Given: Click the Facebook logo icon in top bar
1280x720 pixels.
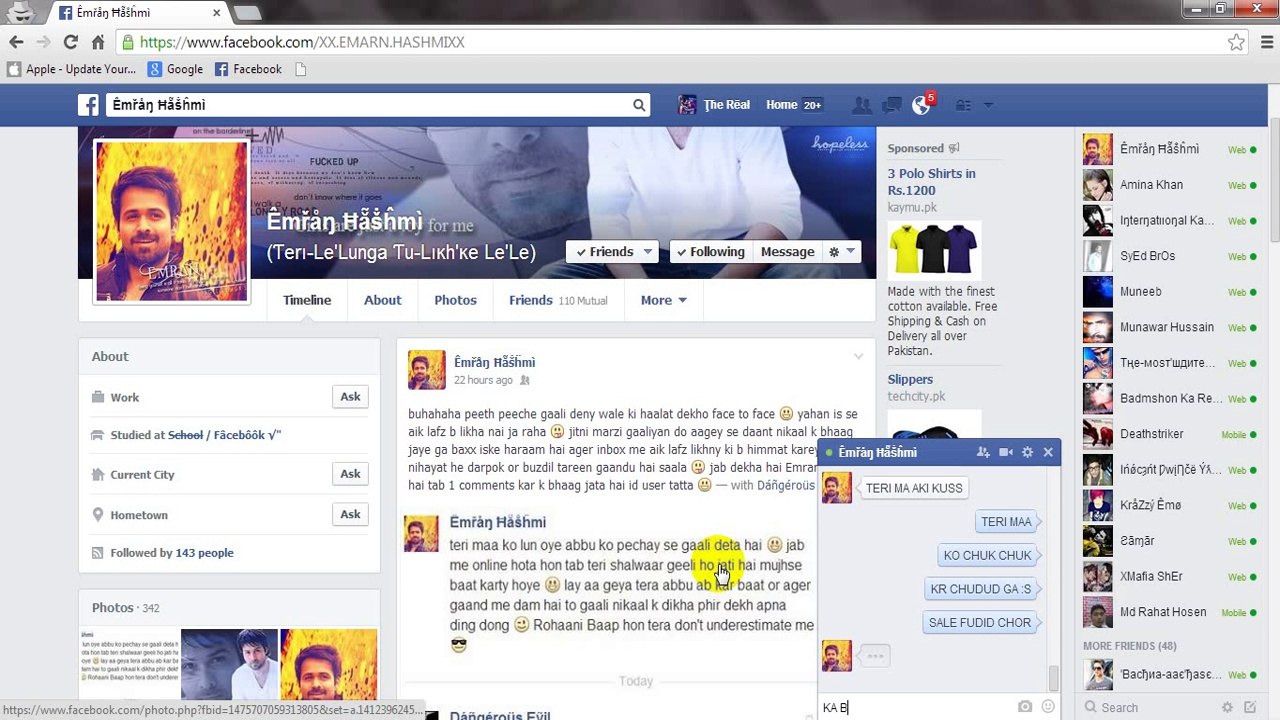Looking at the screenshot, I should [x=89, y=105].
